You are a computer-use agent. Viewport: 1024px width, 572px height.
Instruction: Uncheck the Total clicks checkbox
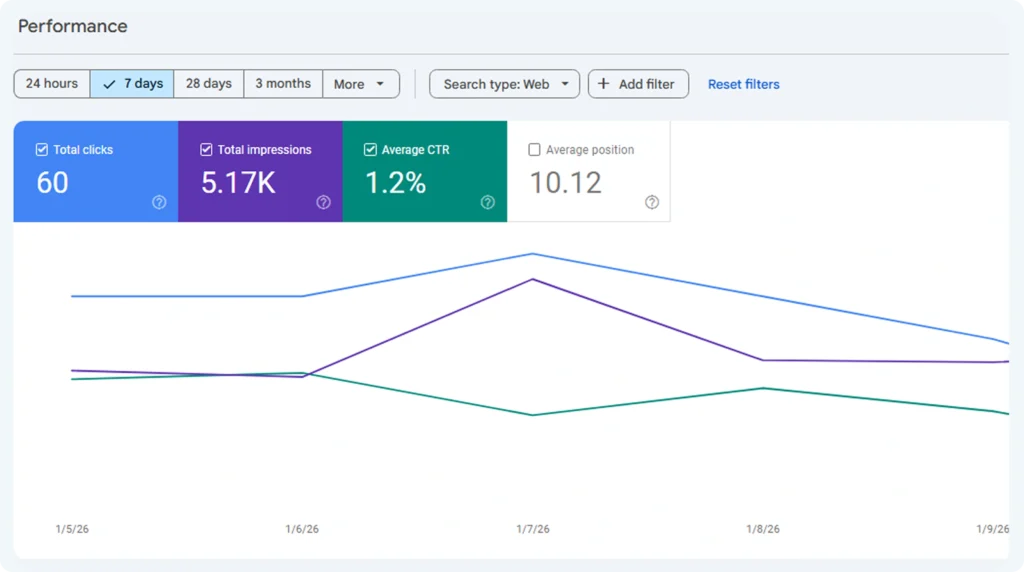(x=42, y=150)
